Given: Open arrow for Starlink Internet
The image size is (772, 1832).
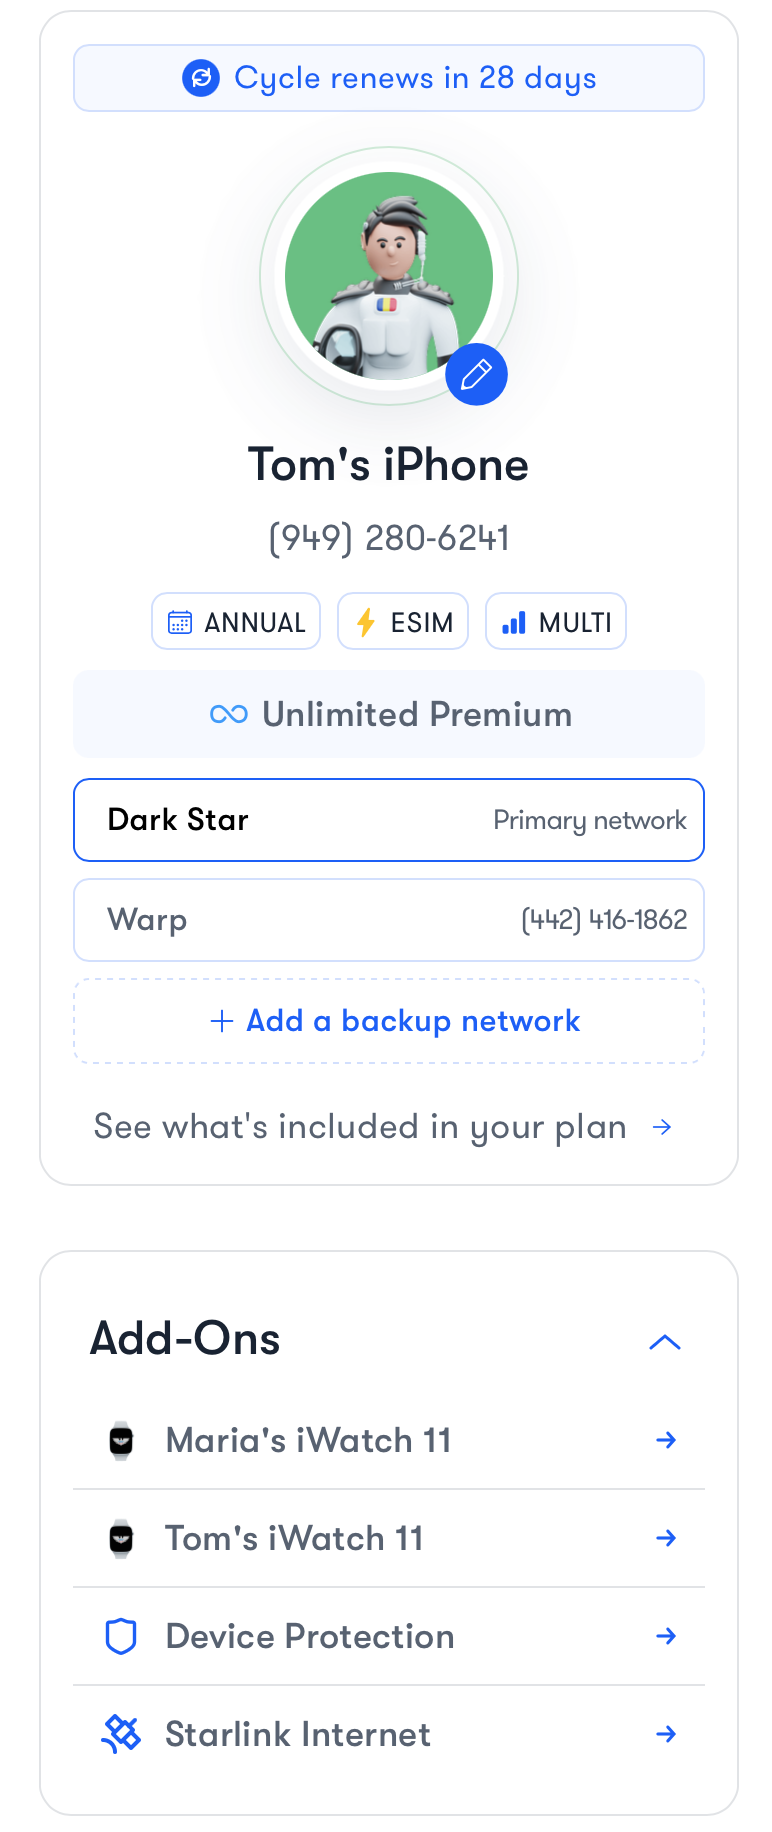Looking at the screenshot, I should (x=666, y=1734).
